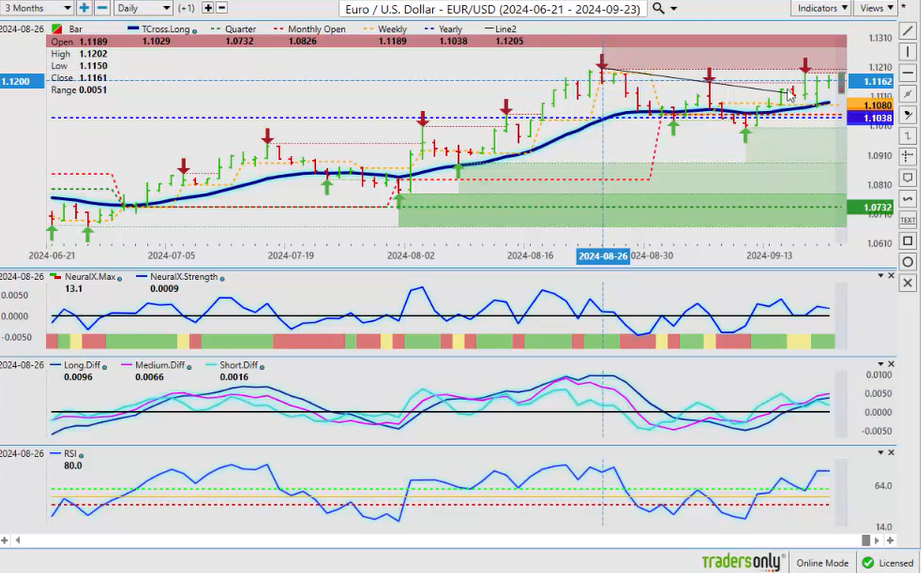Click the Online Mode status button
921x573 pixels.
(822, 562)
